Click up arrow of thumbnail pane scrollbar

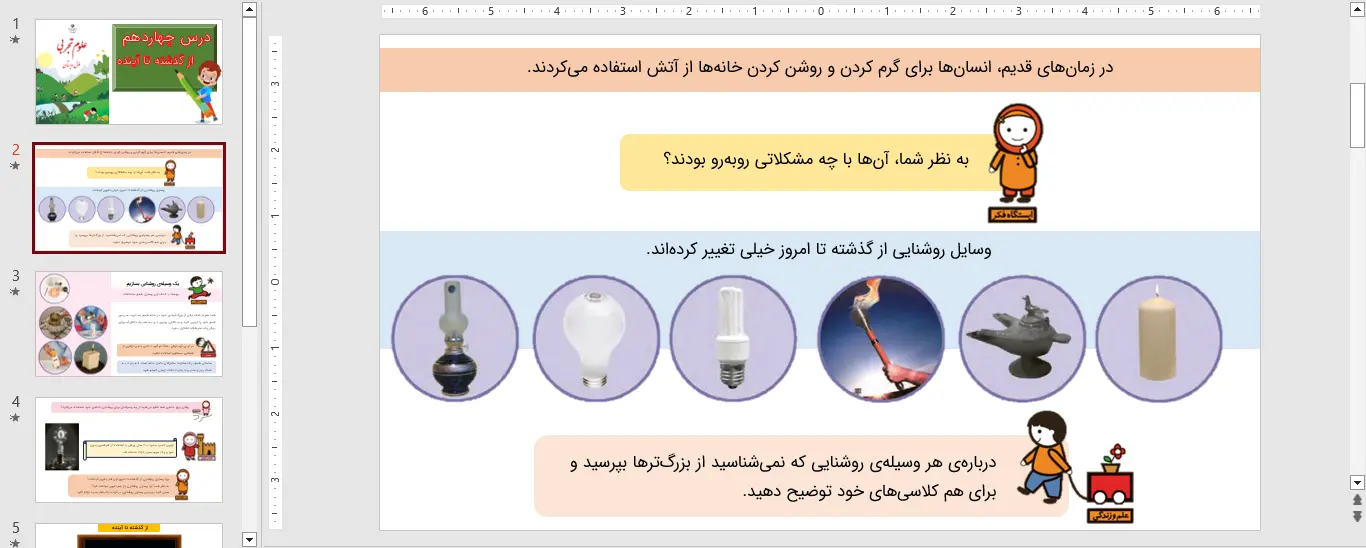250,9
